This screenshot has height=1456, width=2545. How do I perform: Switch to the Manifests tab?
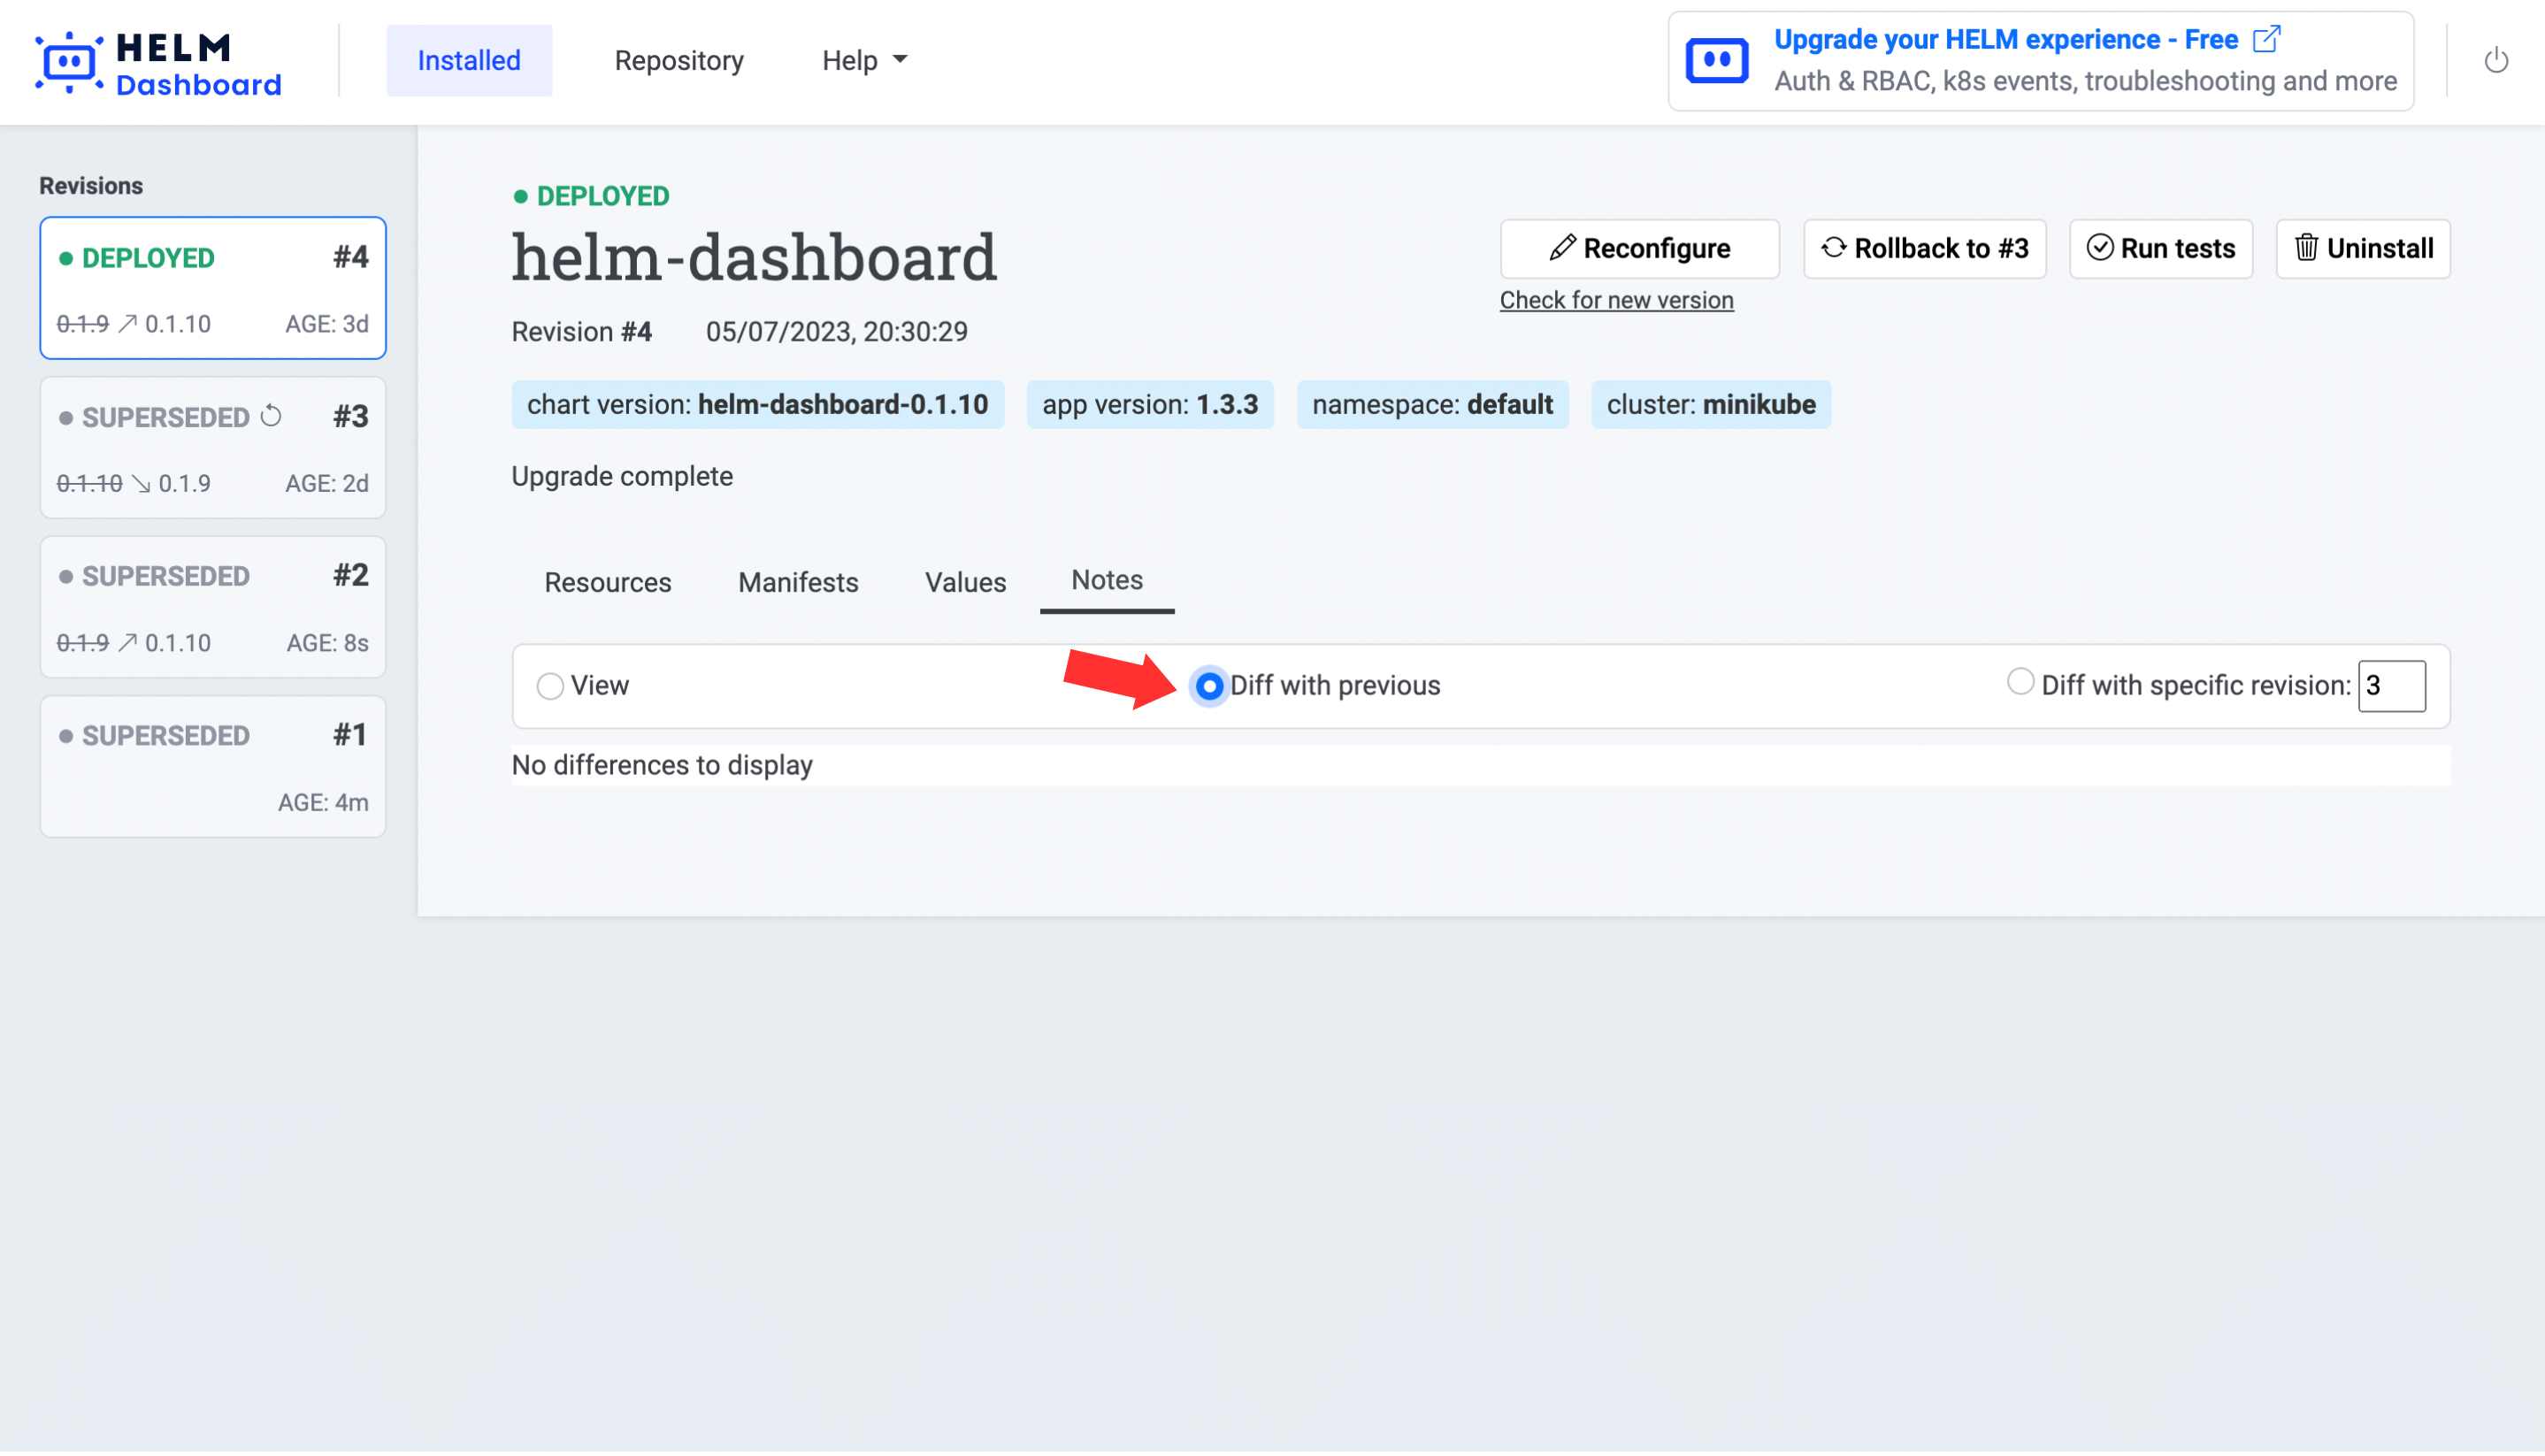point(798,582)
